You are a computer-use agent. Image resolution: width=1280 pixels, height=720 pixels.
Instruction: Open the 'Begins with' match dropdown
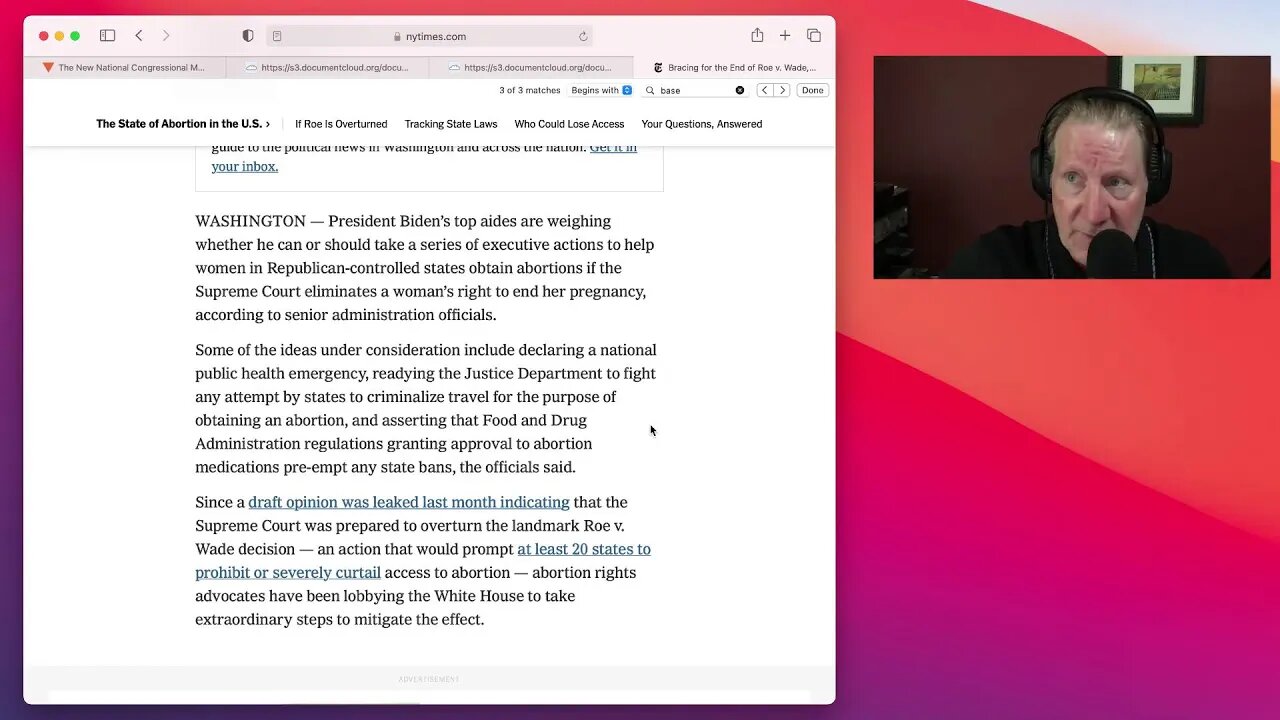coord(601,90)
